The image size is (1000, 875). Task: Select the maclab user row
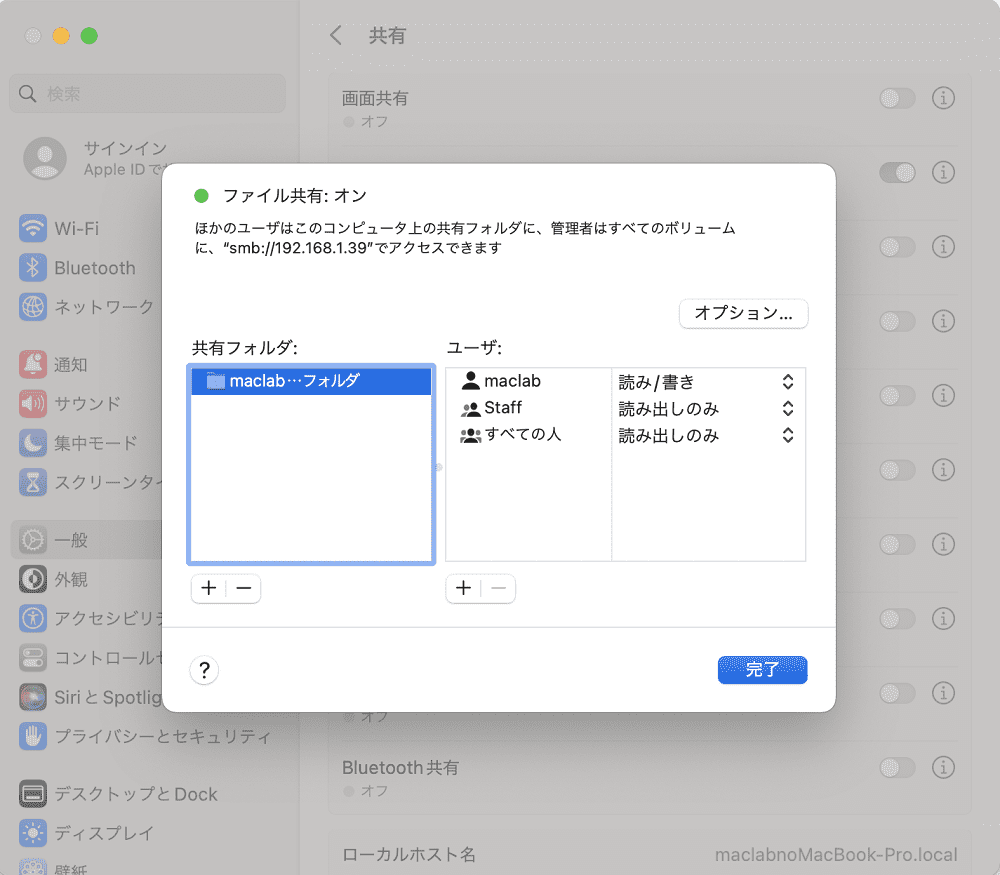[x=529, y=381]
